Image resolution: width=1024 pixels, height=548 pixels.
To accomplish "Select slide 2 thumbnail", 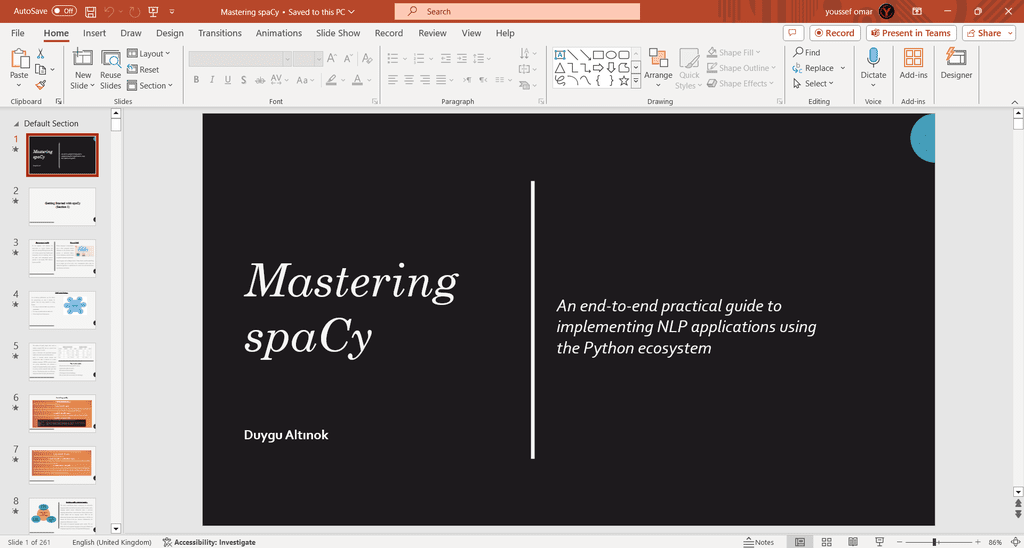I will tap(62, 206).
